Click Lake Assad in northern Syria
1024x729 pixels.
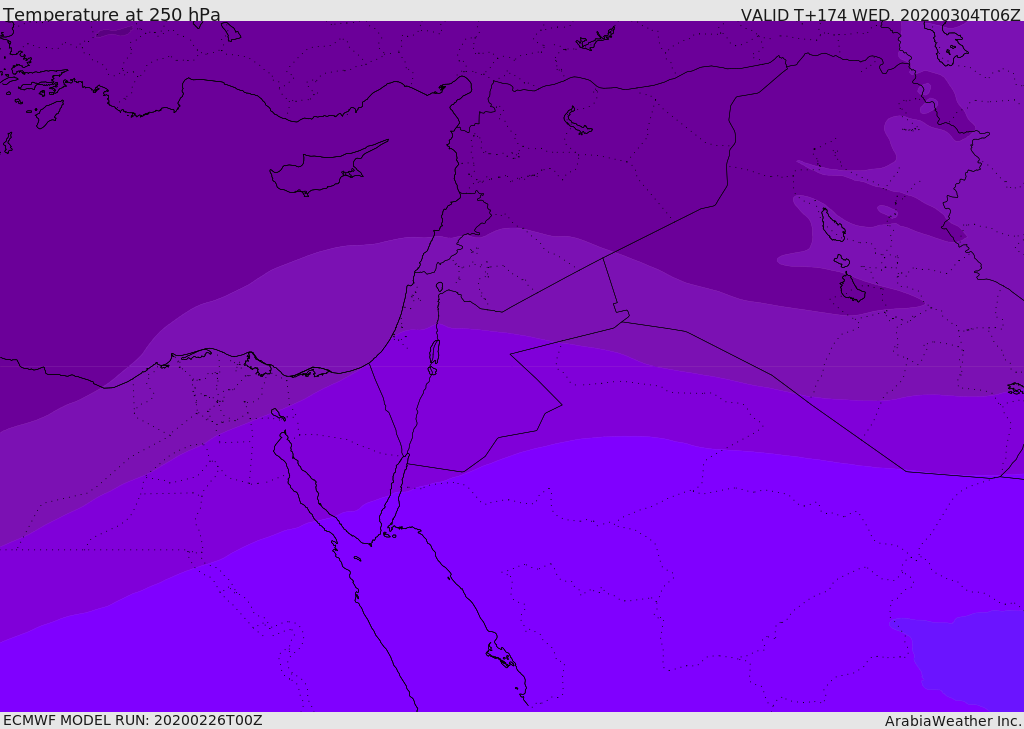point(578,121)
